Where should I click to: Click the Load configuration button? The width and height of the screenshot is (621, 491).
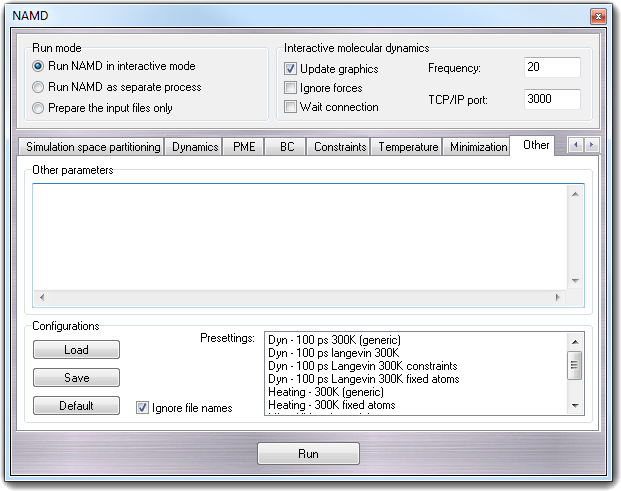point(76,350)
